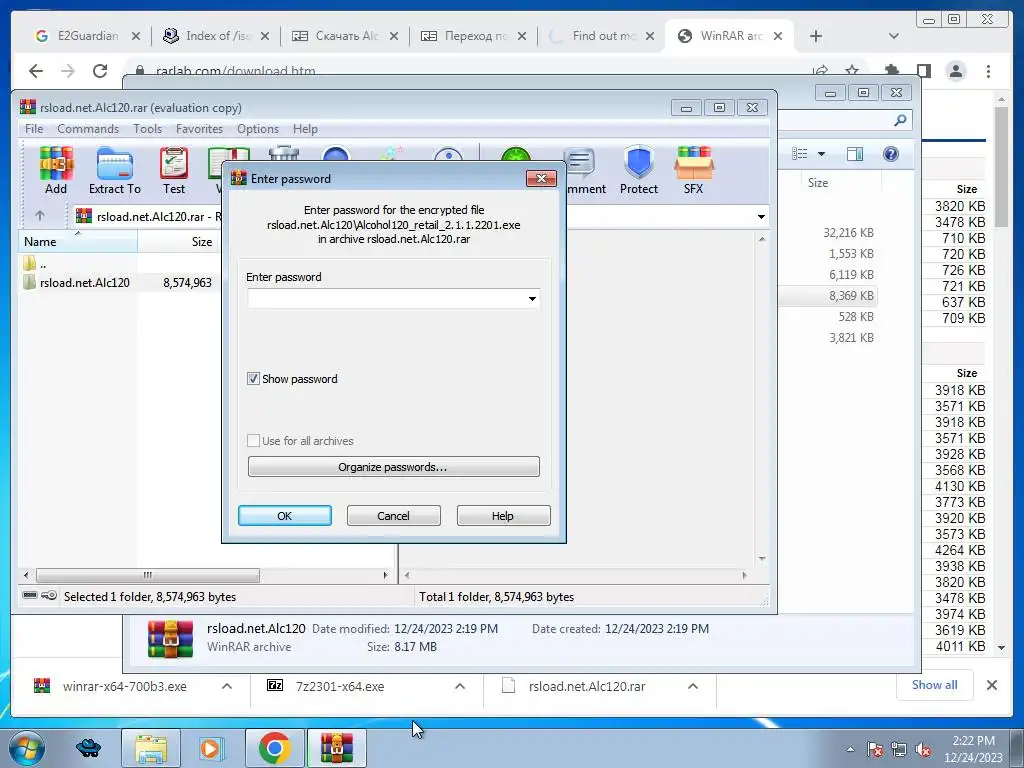Click the Size column header in WinRAR
The height and width of the screenshot is (768, 1024).
[x=178, y=242]
